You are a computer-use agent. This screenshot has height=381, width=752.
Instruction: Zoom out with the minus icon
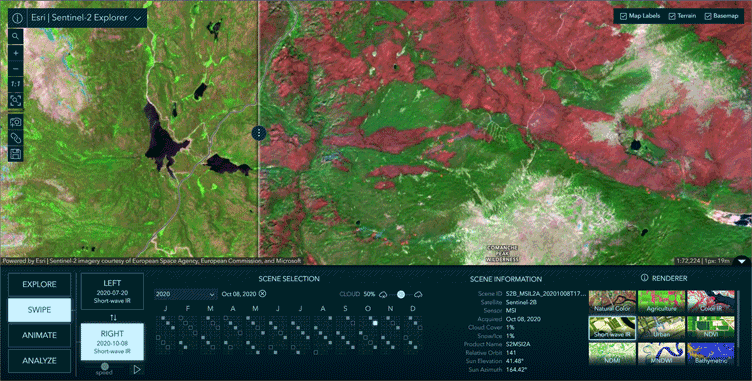point(15,69)
